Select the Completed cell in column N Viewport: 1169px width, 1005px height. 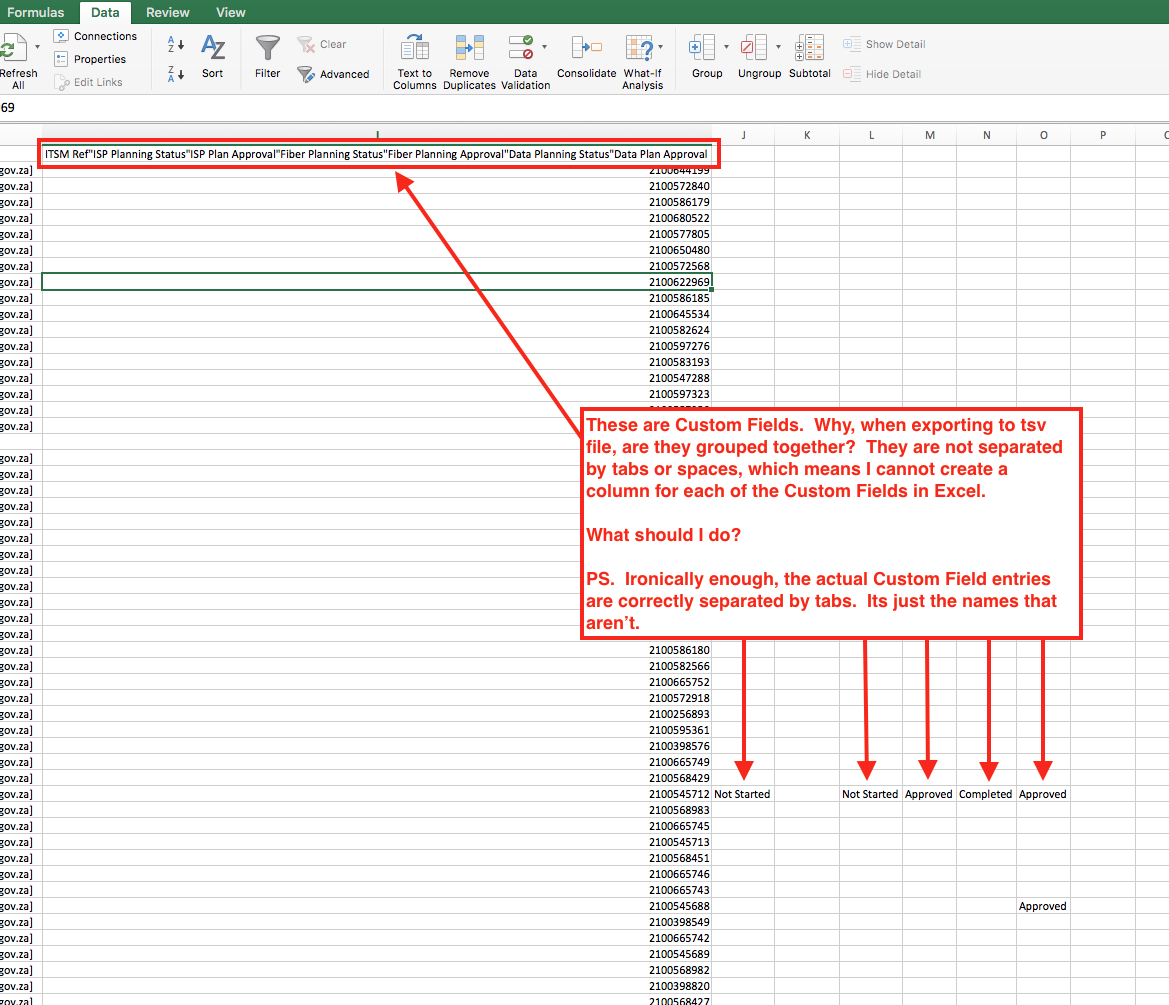pos(986,794)
